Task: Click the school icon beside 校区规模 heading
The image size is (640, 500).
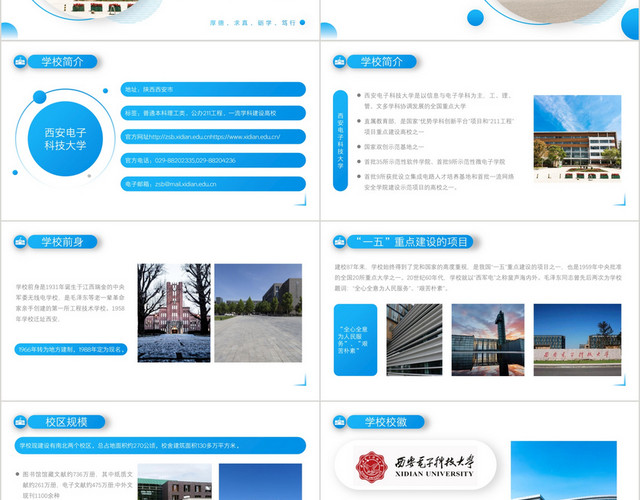Action: [x=20, y=422]
